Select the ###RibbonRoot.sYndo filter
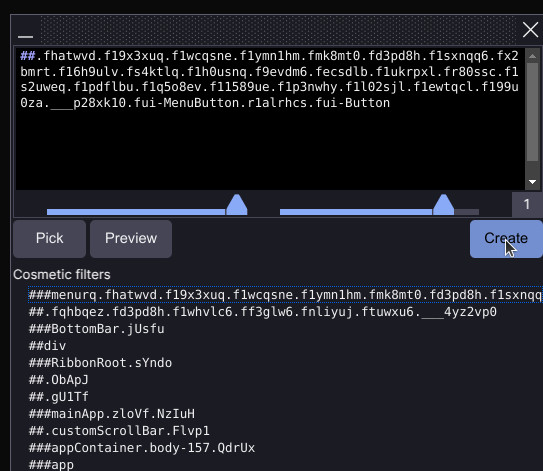This screenshot has height=471, width=543. pyautogui.click(x=100, y=363)
